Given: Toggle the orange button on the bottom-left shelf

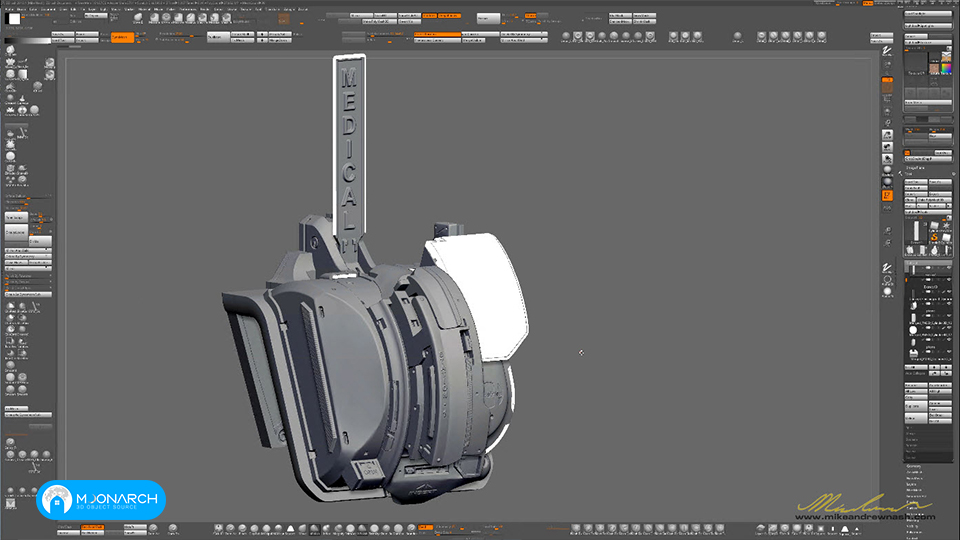Looking at the screenshot, I should pyautogui.click(x=92, y=527).
